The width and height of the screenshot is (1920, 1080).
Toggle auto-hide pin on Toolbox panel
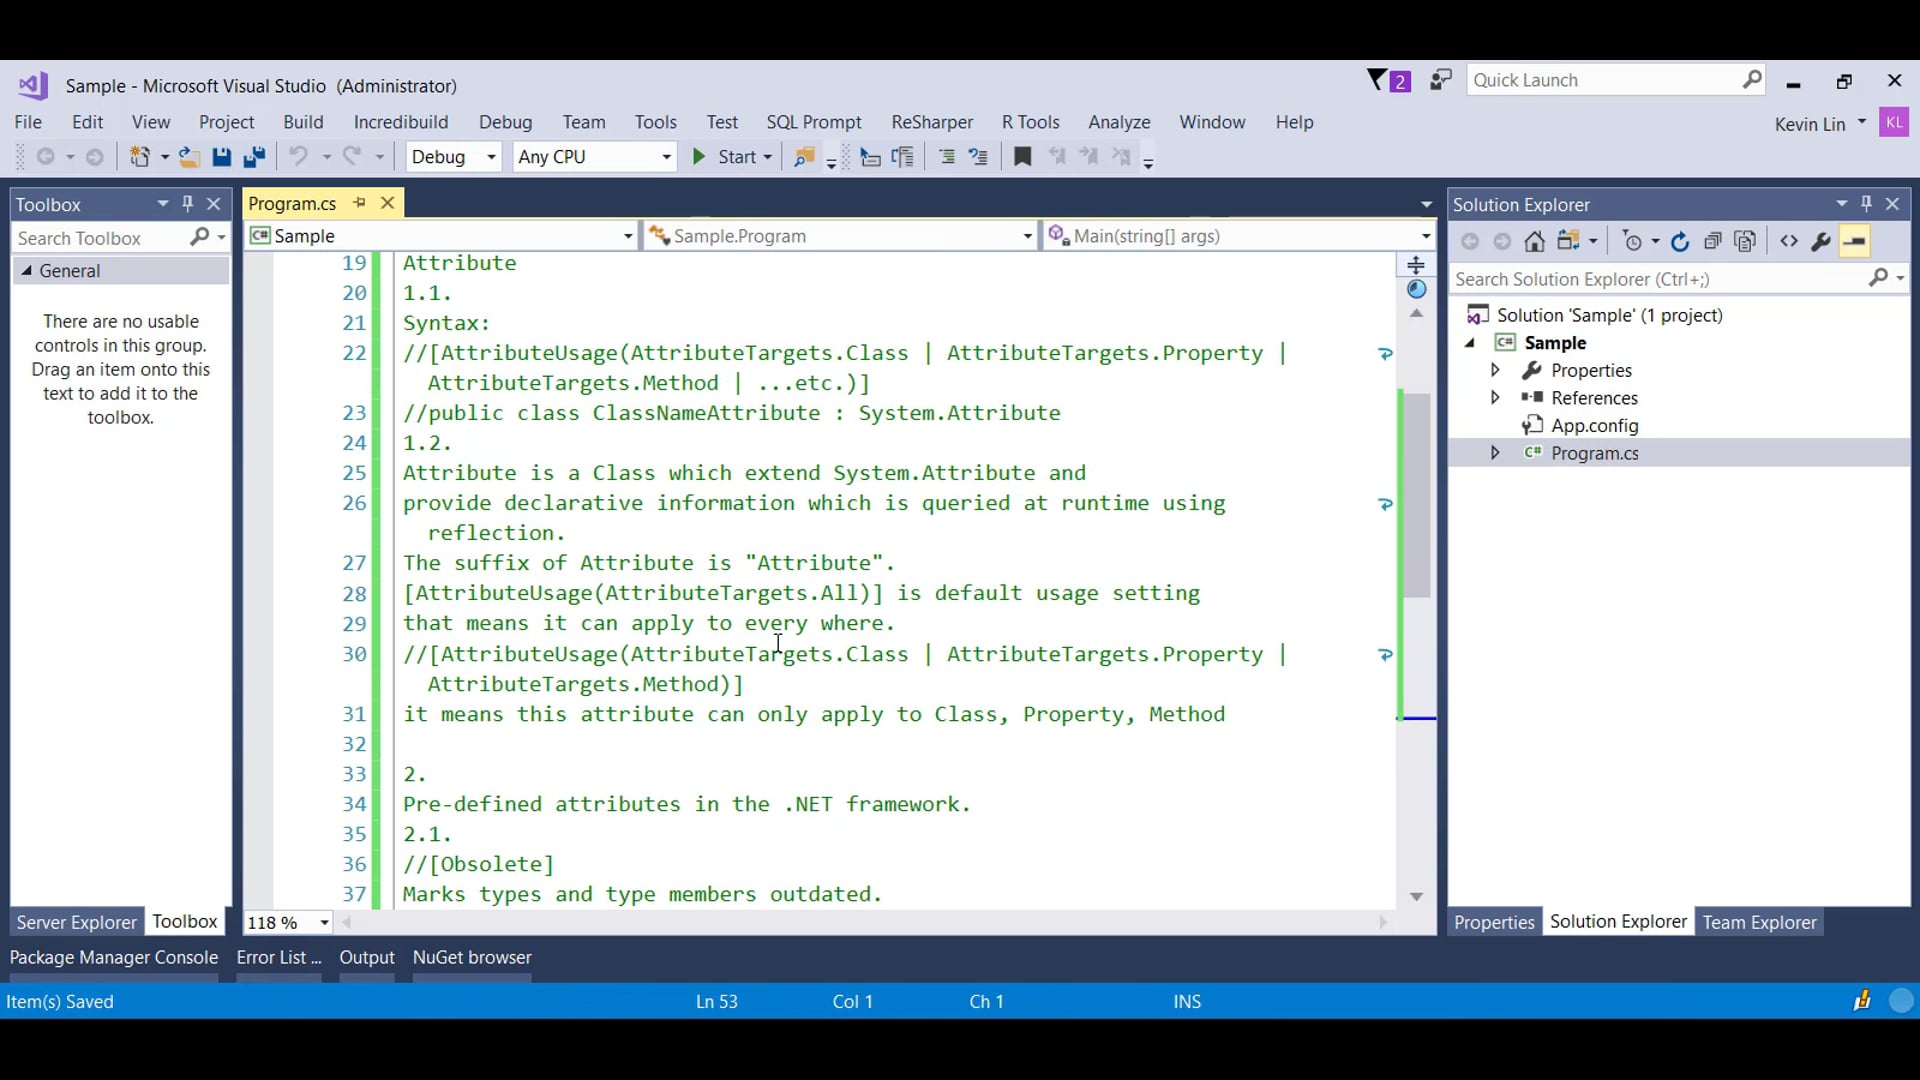187,204
